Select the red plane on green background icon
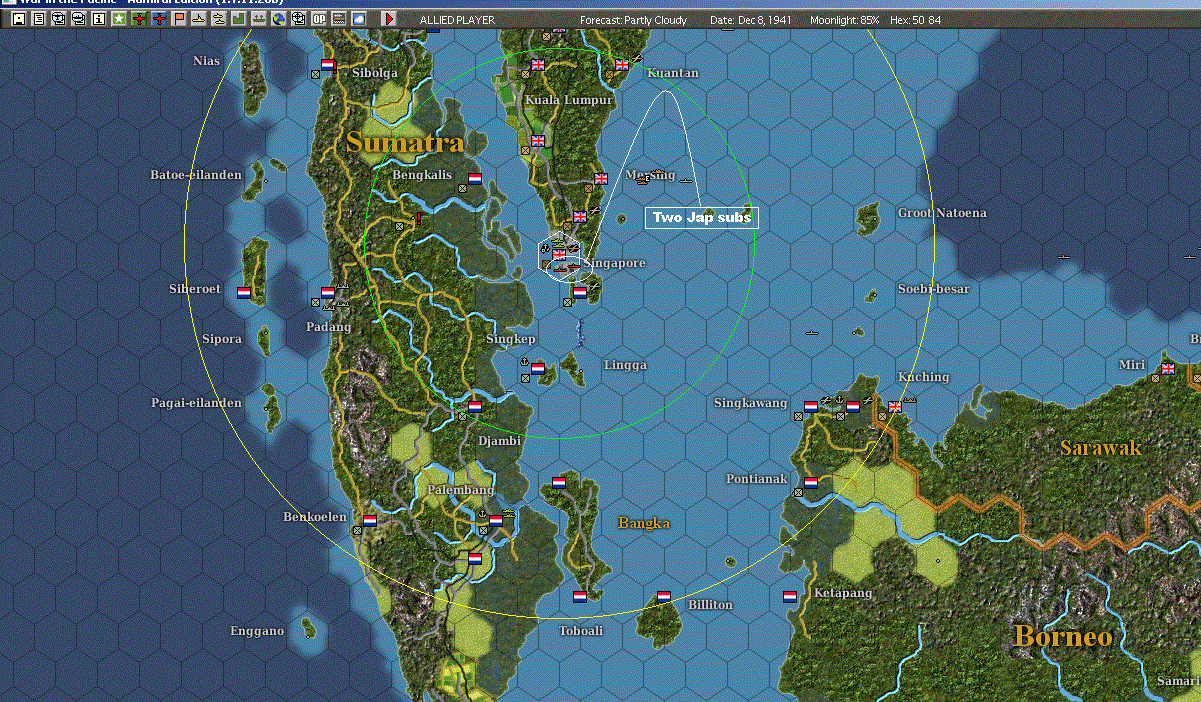Screen dimensions: 1201x702 pyautogui.click(x=139, y=19)
